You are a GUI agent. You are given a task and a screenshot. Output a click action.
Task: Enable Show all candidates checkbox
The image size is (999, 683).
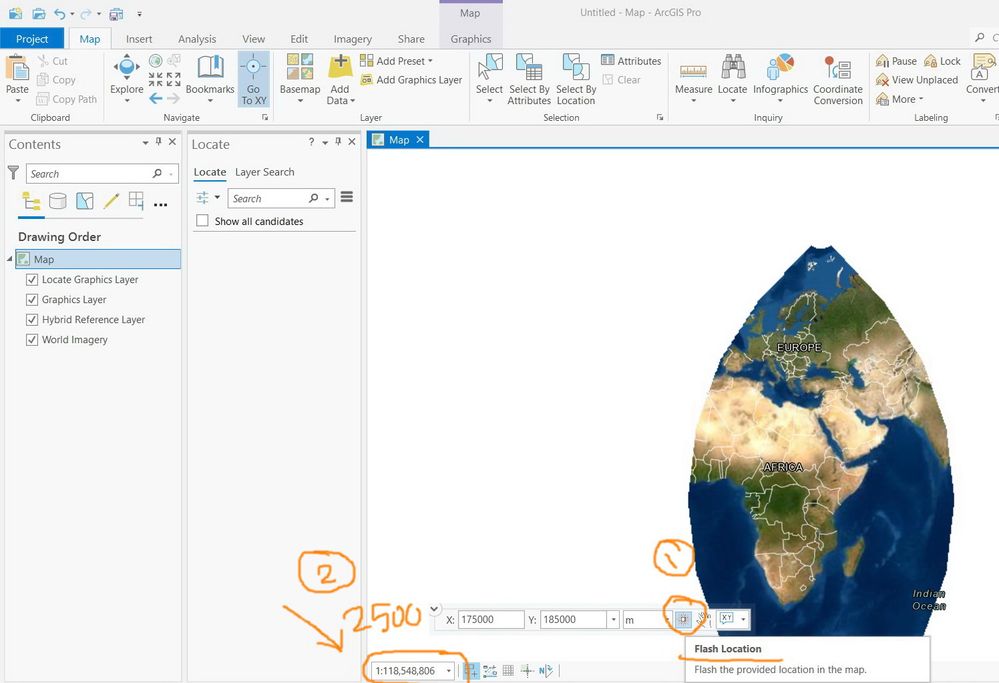tap(203, 221)
